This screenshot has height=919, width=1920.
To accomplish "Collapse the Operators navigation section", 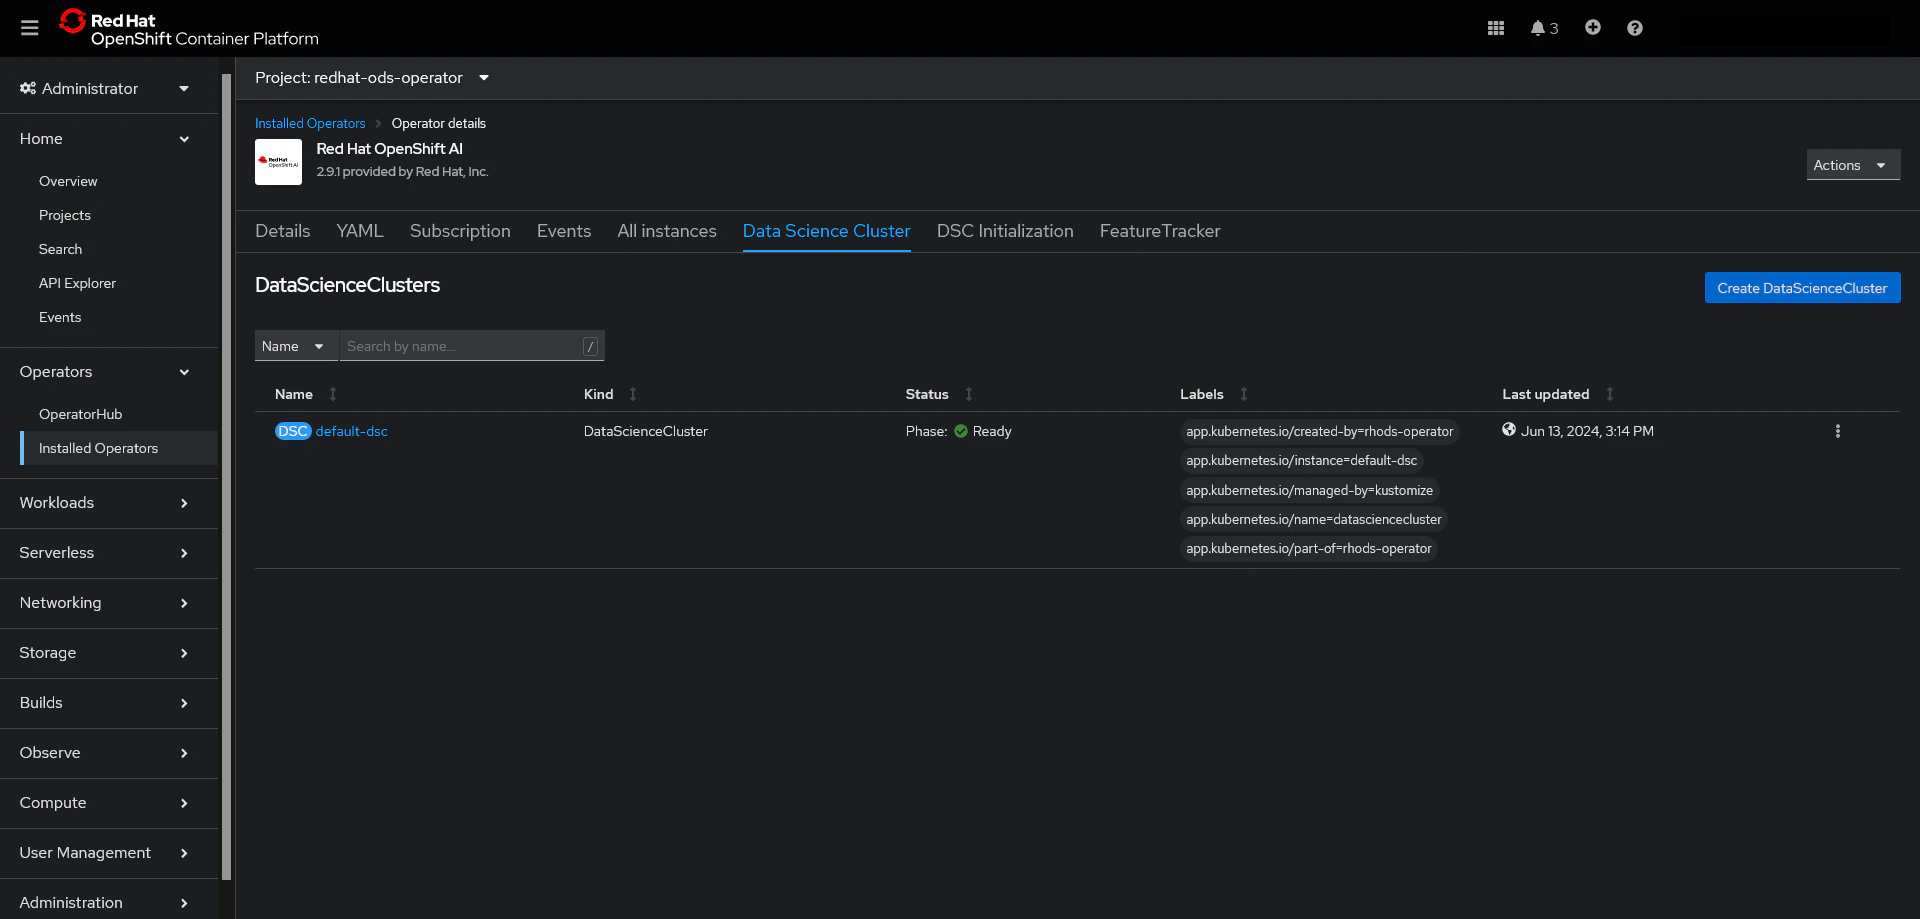I will [x=109, y=372].
